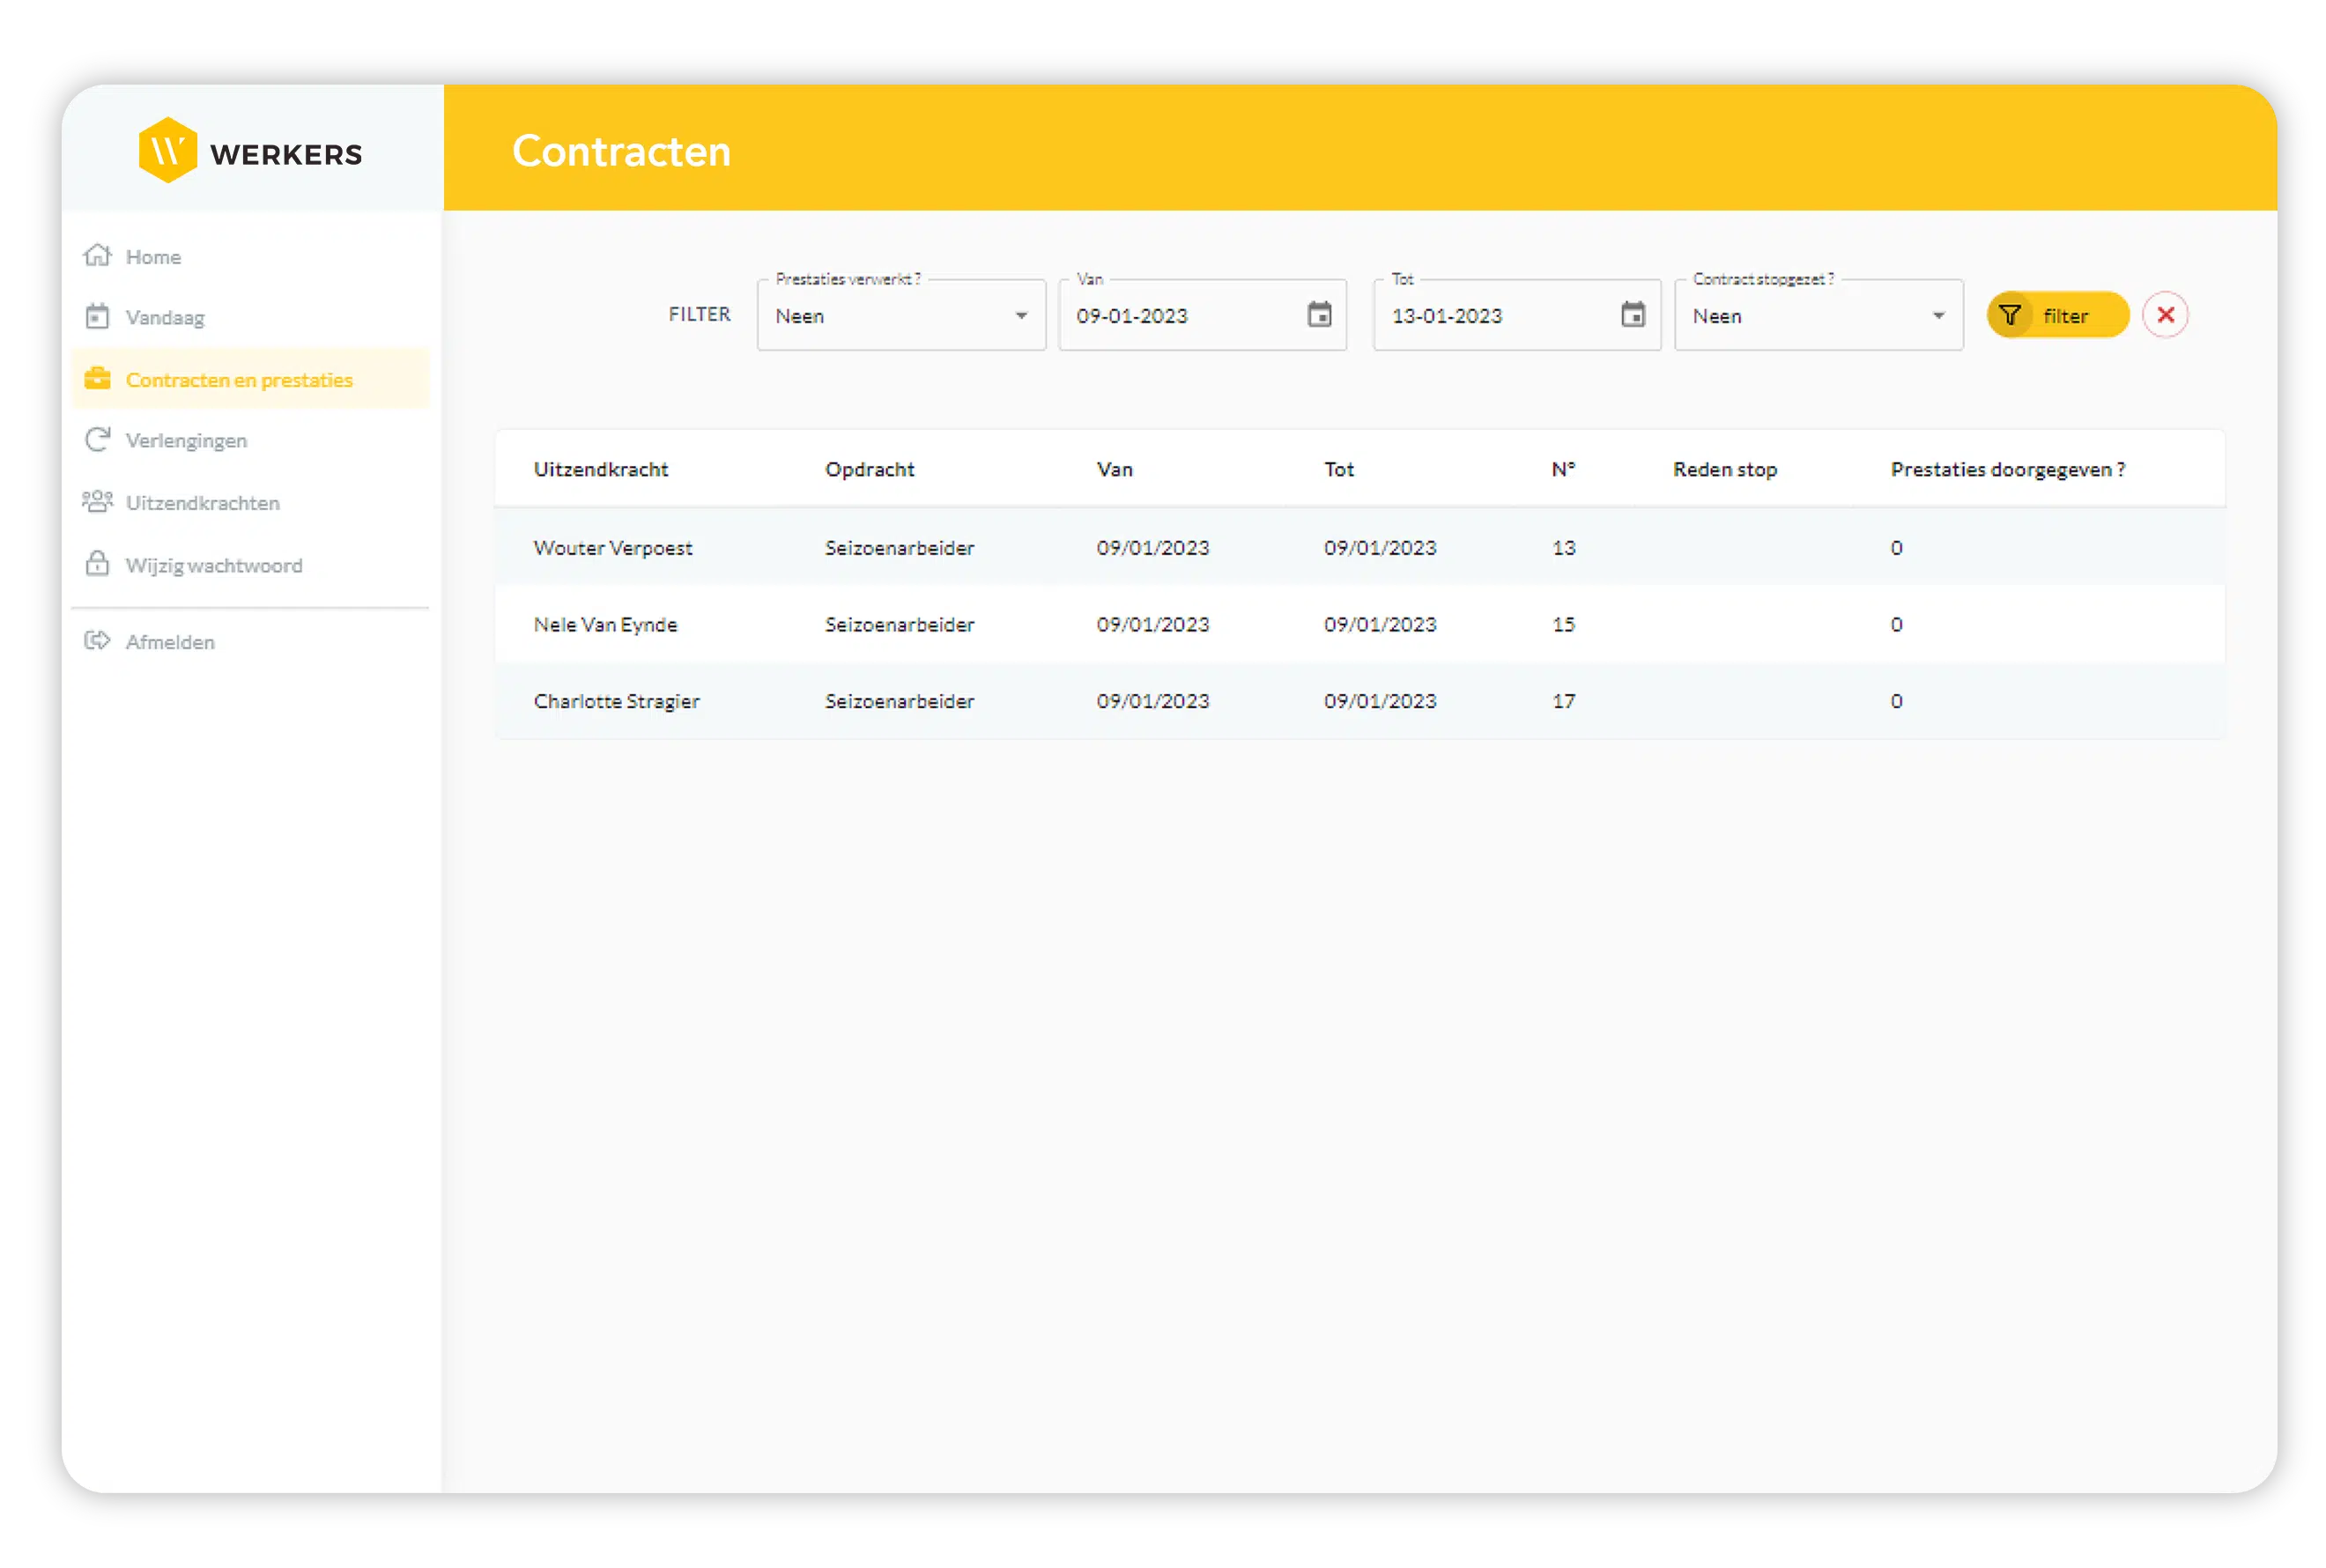Image resolution: width=2326 pixels, height=1568 pixels.
Task: Click the lock icon for Wijzig wachtwoord
Action: pyautogui.click(x=97, y=564)
